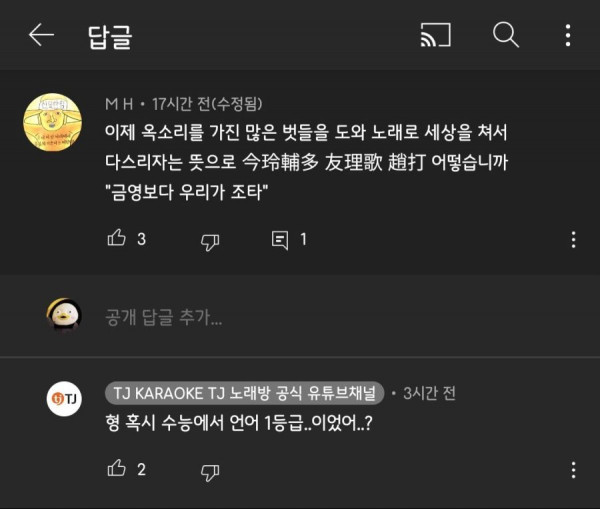The height and width of the screenshot is (509, 600).
Task: Open the cast to screen icon
Action: 435,36
